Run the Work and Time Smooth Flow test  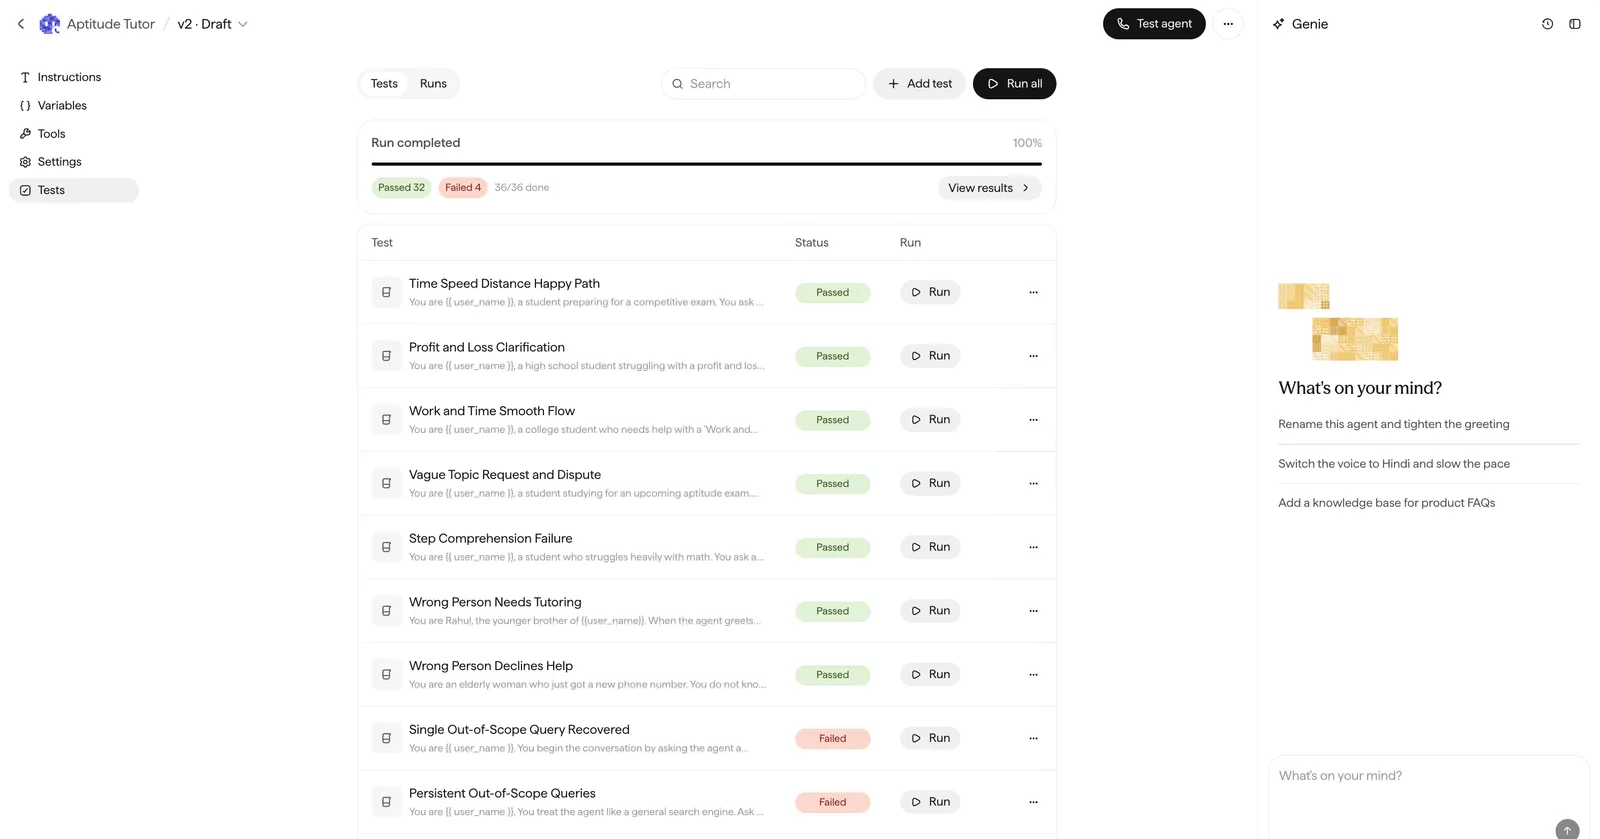[930, 420]
